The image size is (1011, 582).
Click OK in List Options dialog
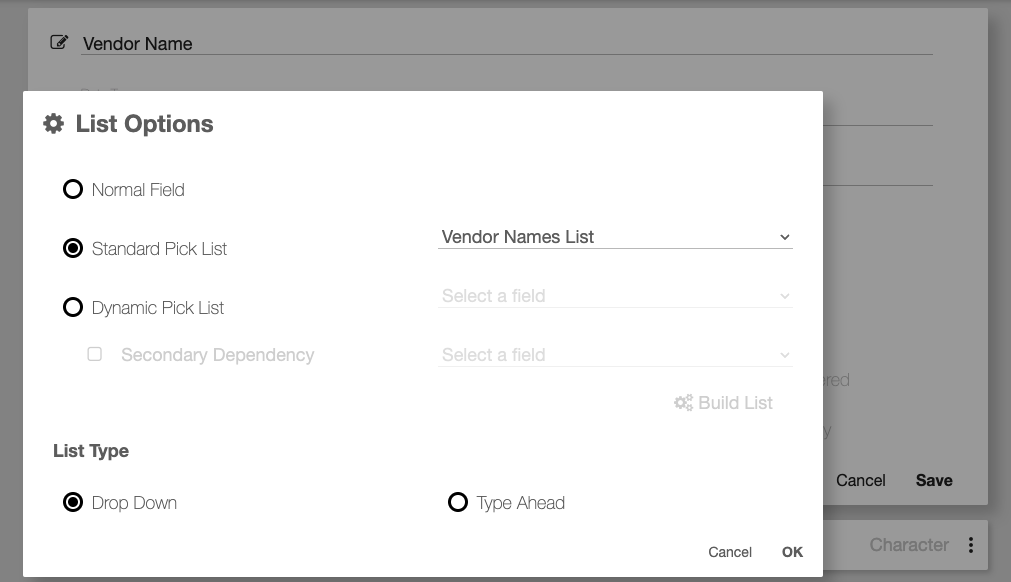pos(792,552)
